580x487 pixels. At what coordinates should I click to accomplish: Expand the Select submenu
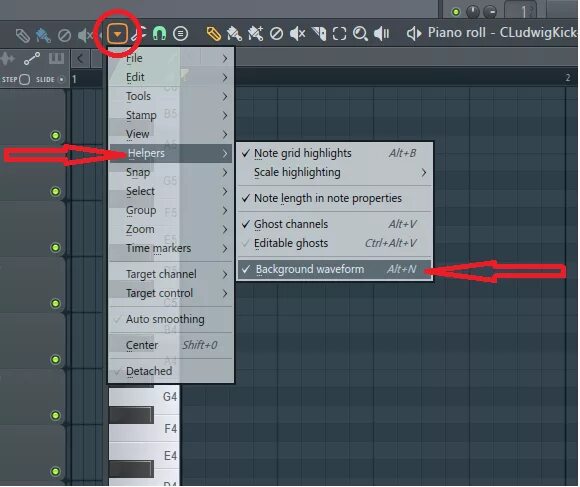(171, 191)
